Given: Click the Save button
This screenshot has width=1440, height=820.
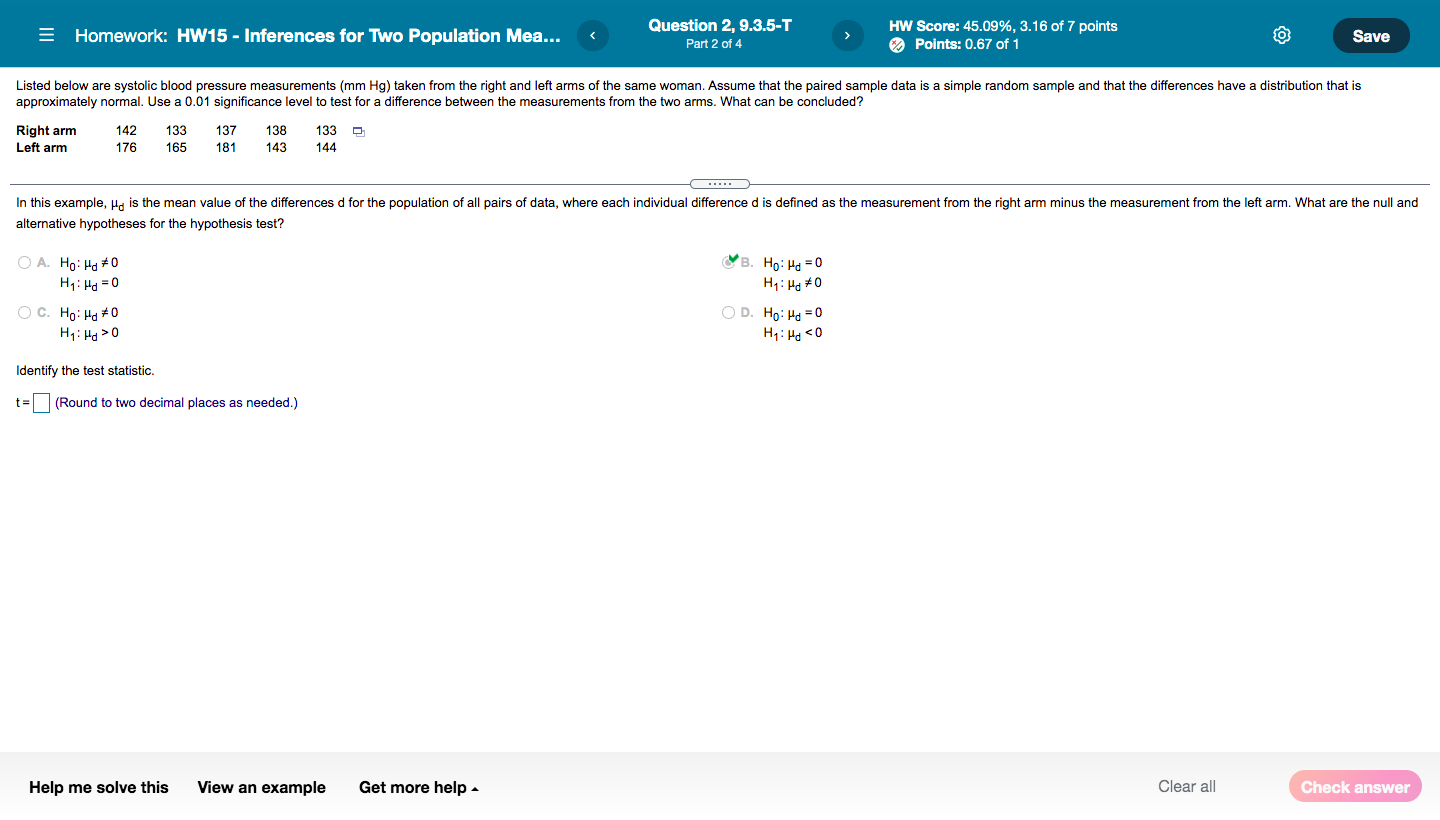Looking at the screenshot, I should pyautogui.click(x=1371, y=34).
